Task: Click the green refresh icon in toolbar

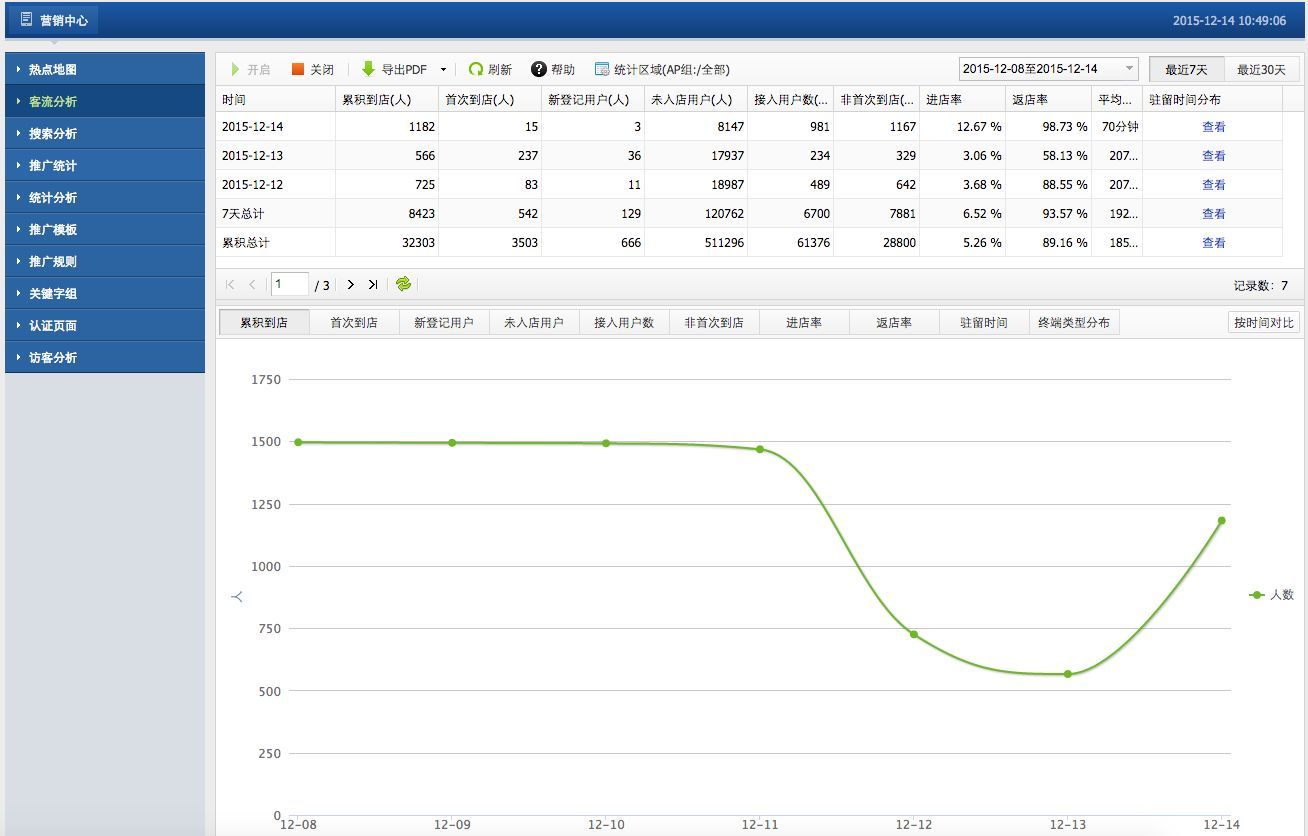Action: (x=476, y=69)
